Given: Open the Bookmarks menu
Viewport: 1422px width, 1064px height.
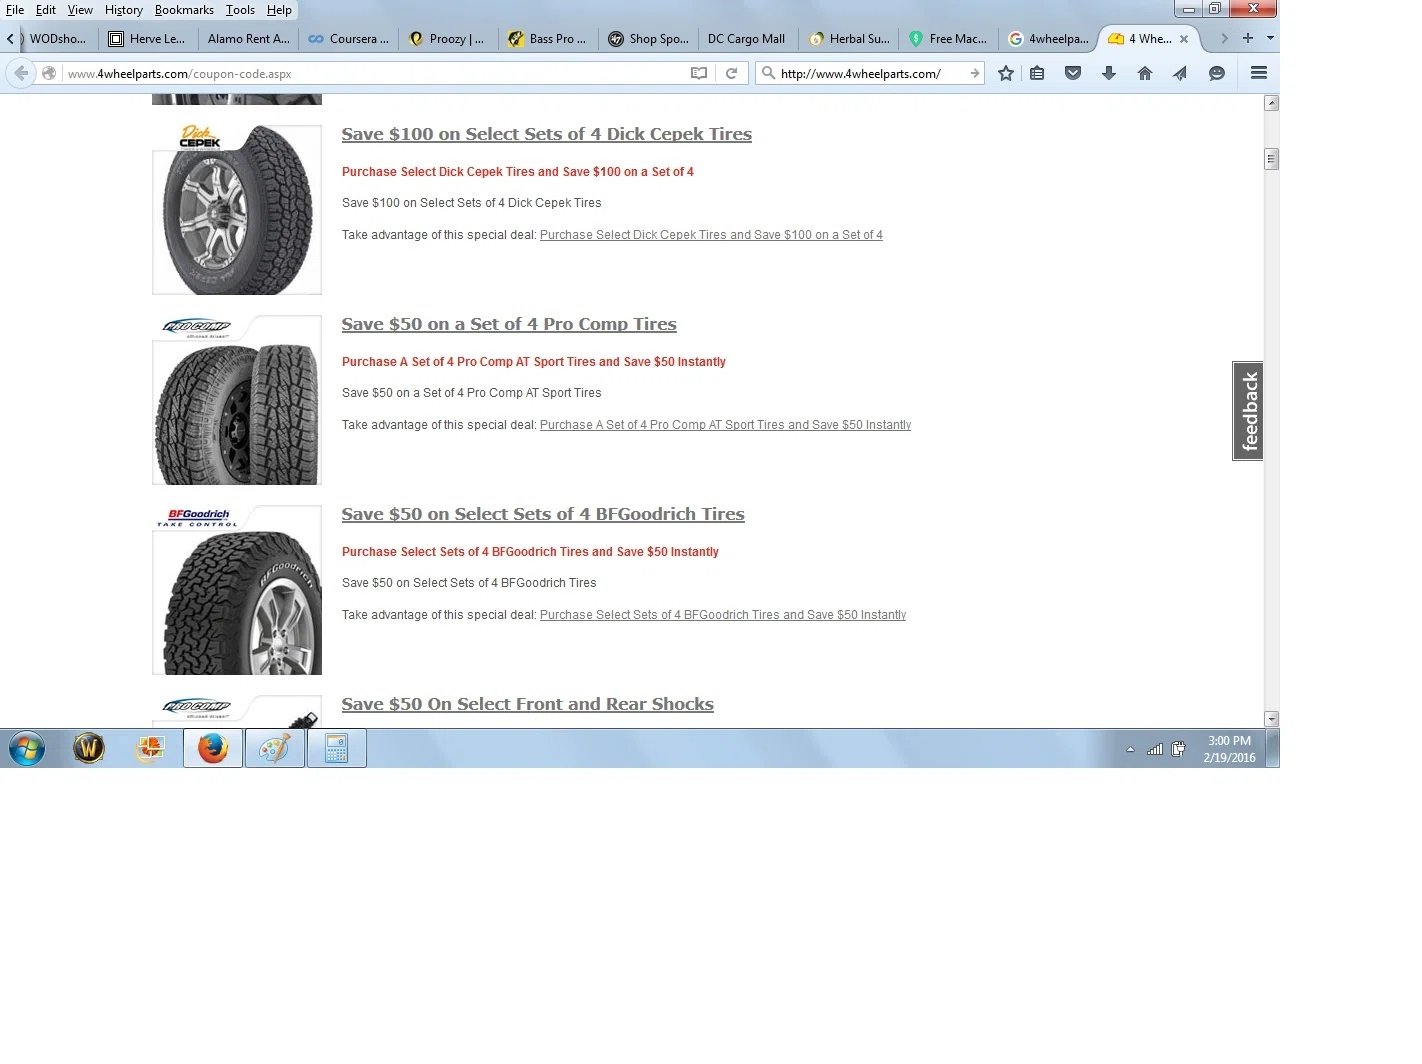Looking at the screenshot, I should (184, 10).
